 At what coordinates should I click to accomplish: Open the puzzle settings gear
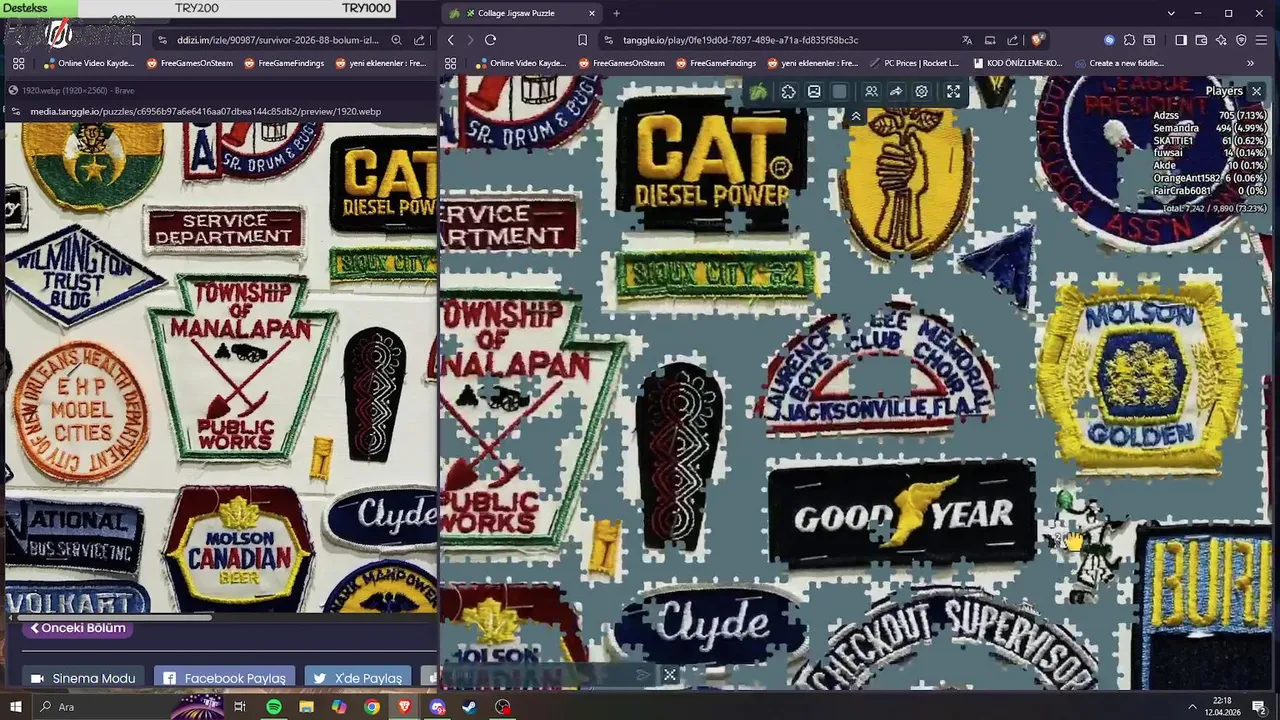(x=922, y=91)
